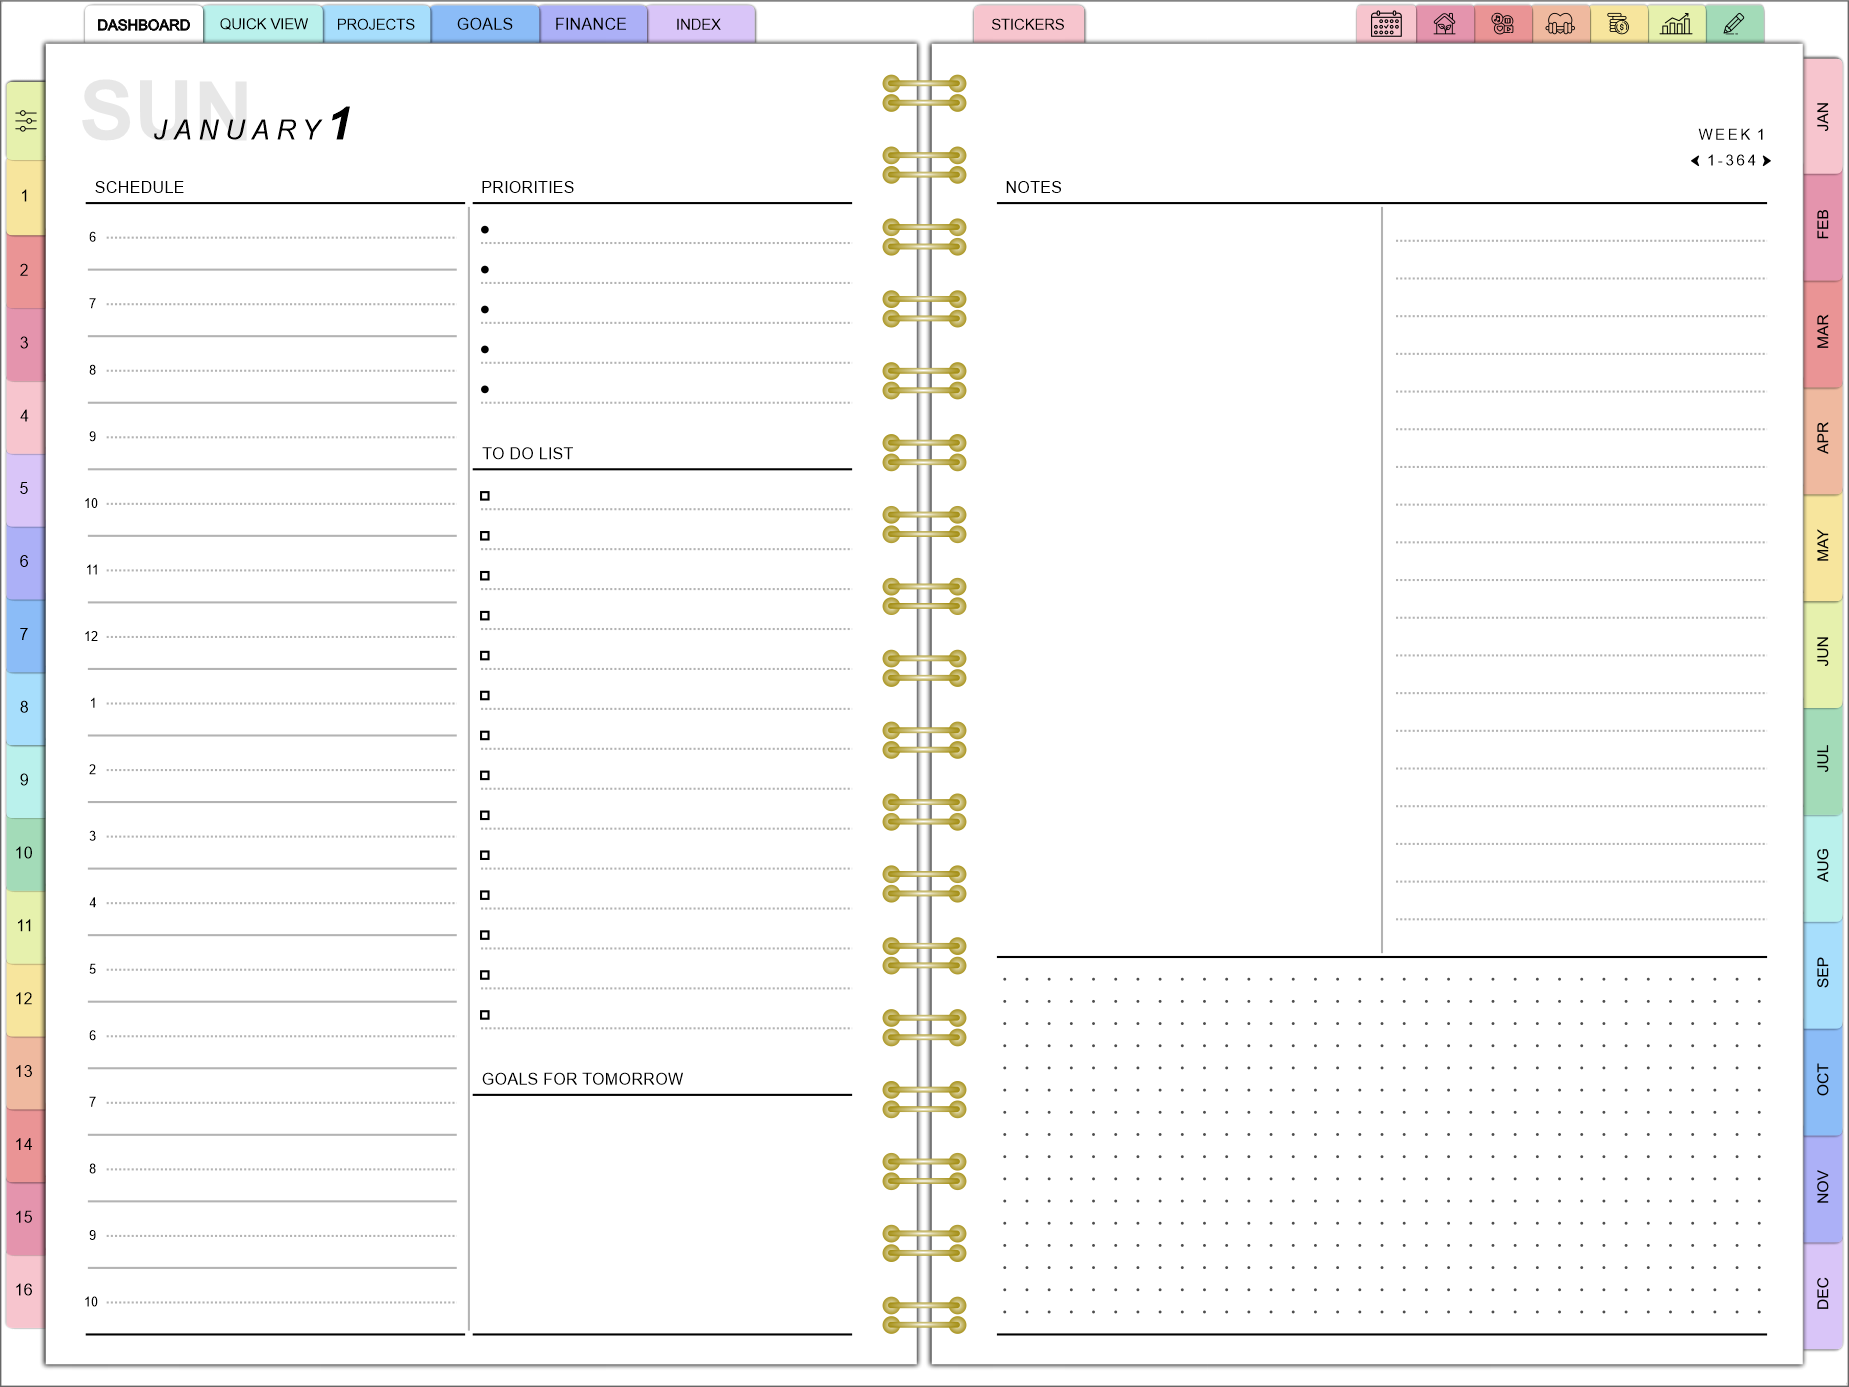
Task: Open the heart and dumbbell fitness tab
Action: click(x=1560, y=24)
